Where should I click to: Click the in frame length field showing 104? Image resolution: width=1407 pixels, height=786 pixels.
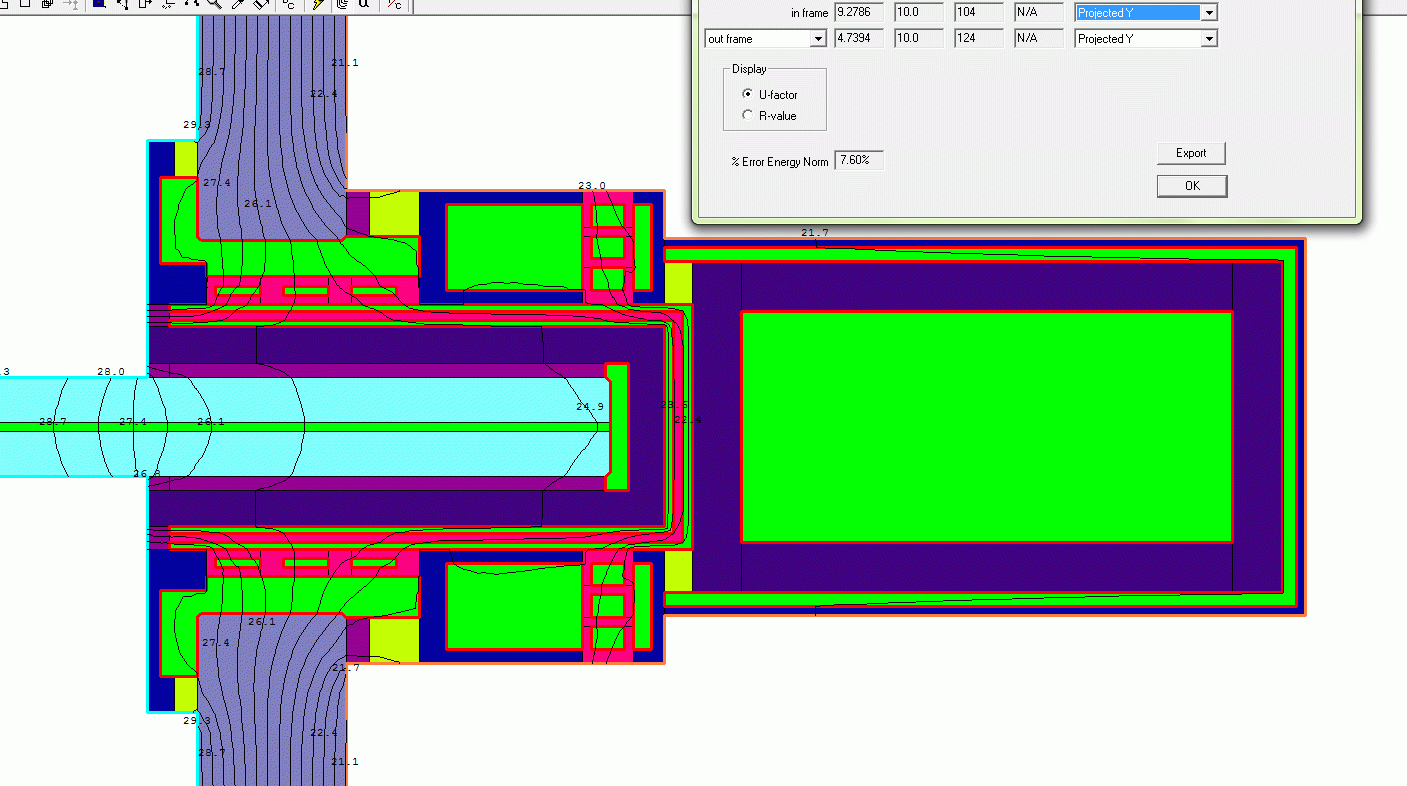coord(978,13)
